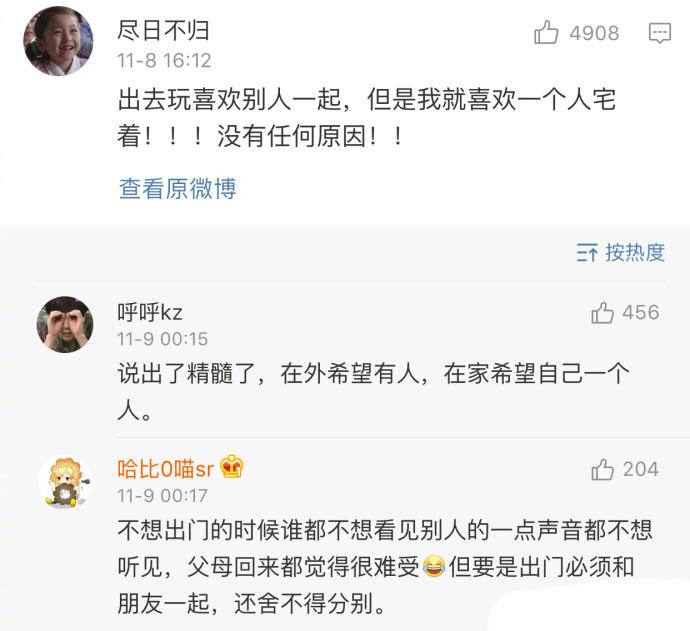Open the 按热度 sort order selector
The width and height of the screenshot is (690, 631).
(x=621, y=253)
